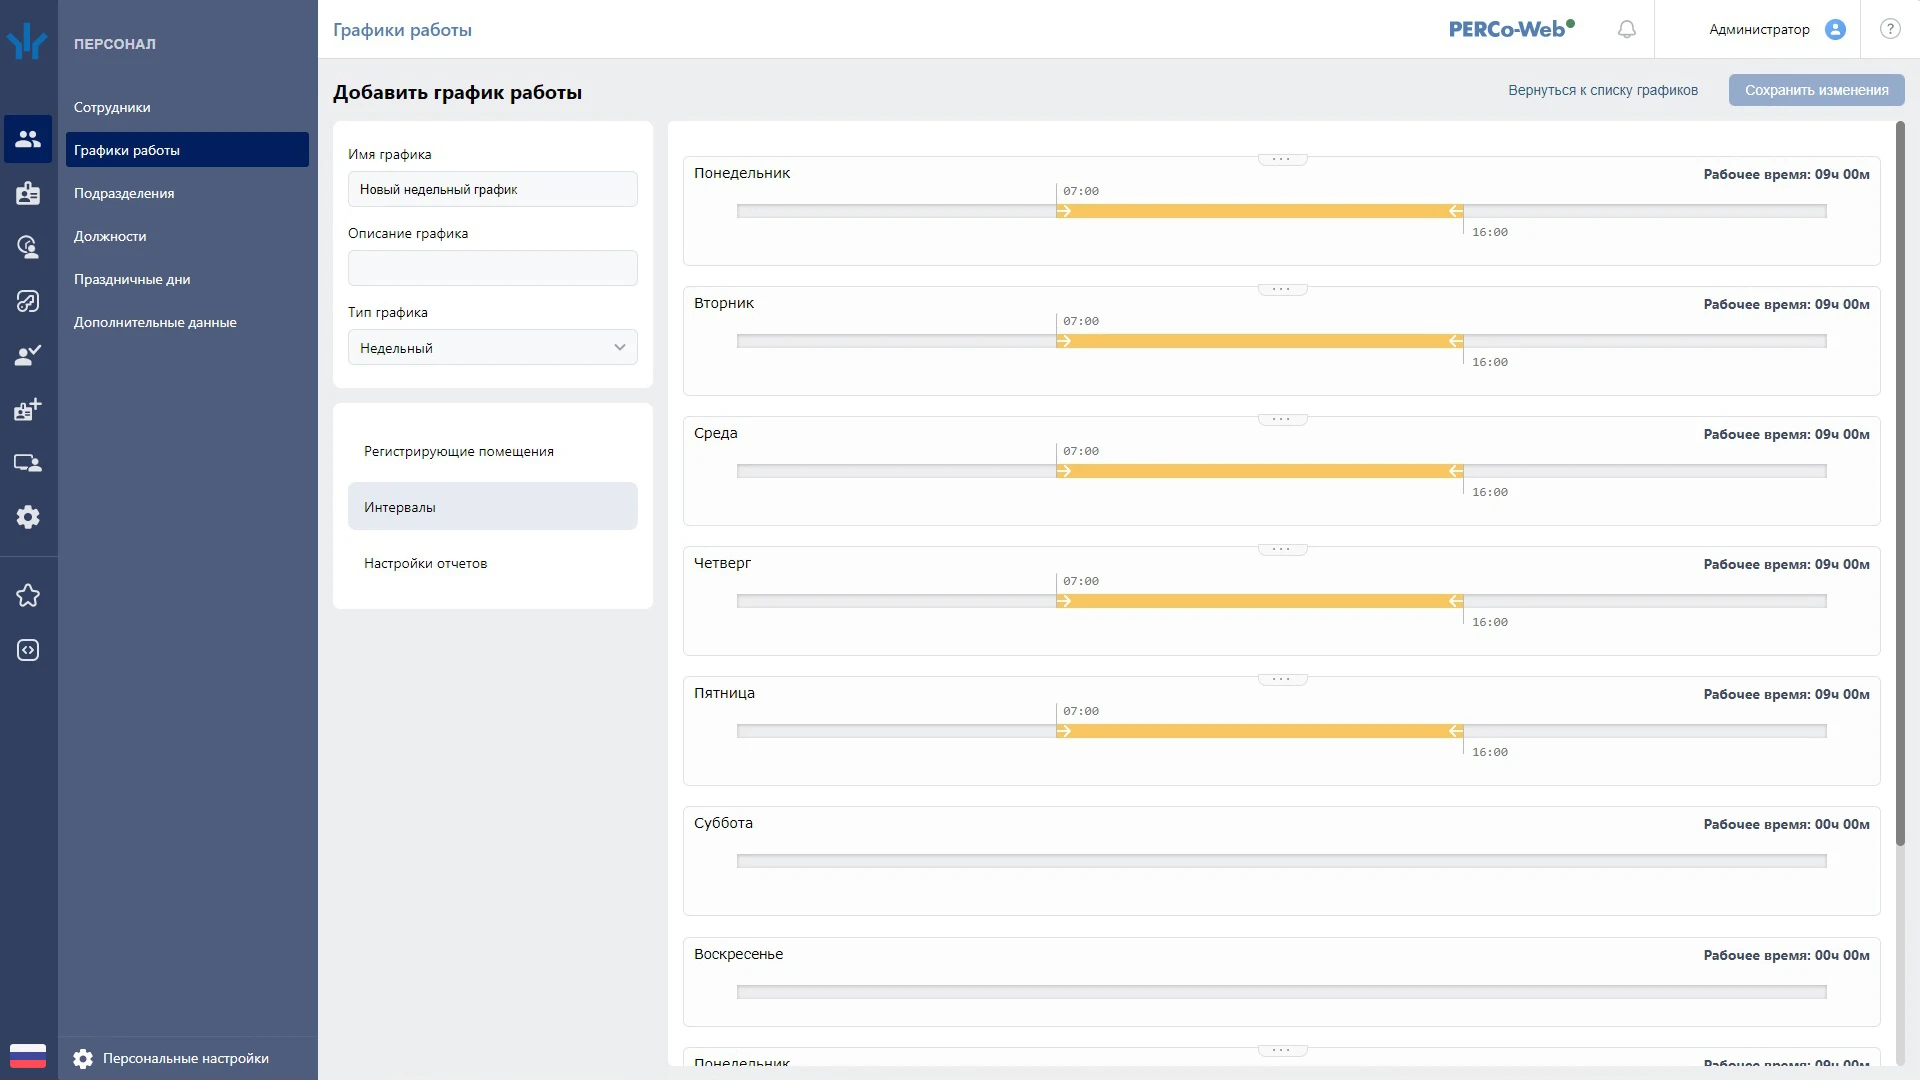Switch to the Настройки отчетов tab

click(426, 563)
